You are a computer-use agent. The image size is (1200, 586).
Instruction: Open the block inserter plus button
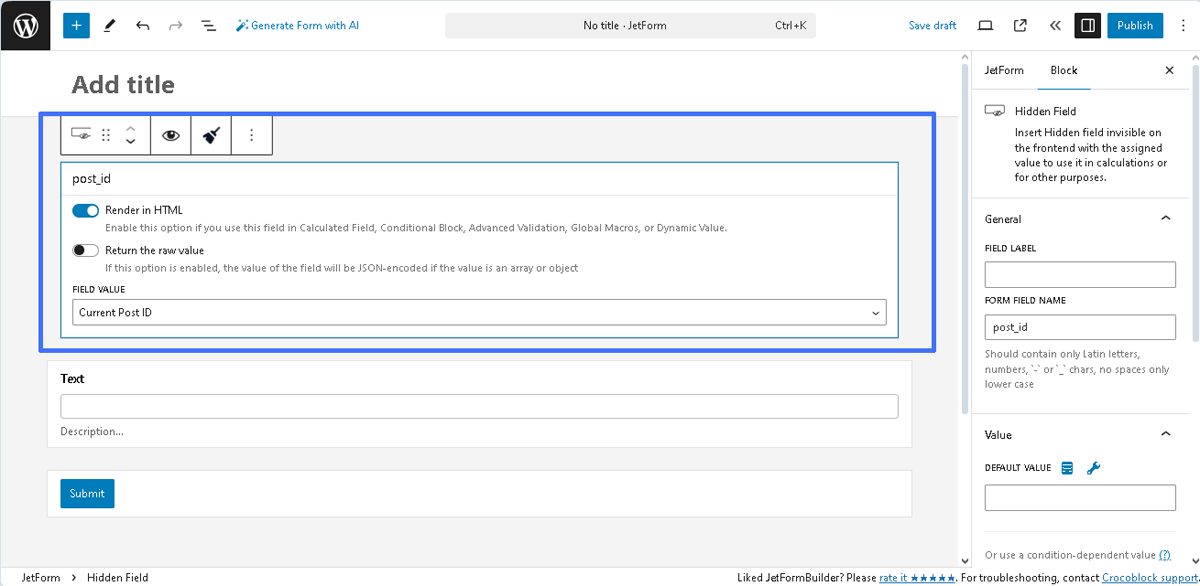click(76, 25)
